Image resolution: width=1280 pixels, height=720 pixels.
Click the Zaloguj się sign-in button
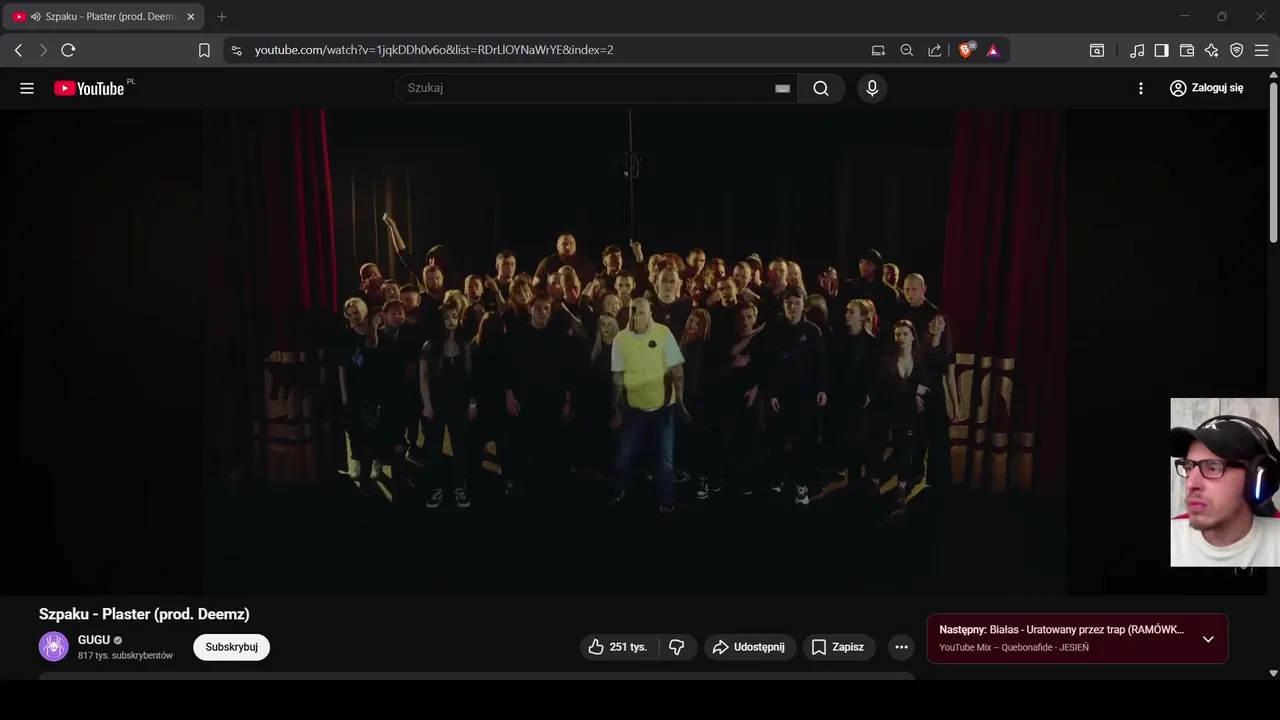(1206, 88)
